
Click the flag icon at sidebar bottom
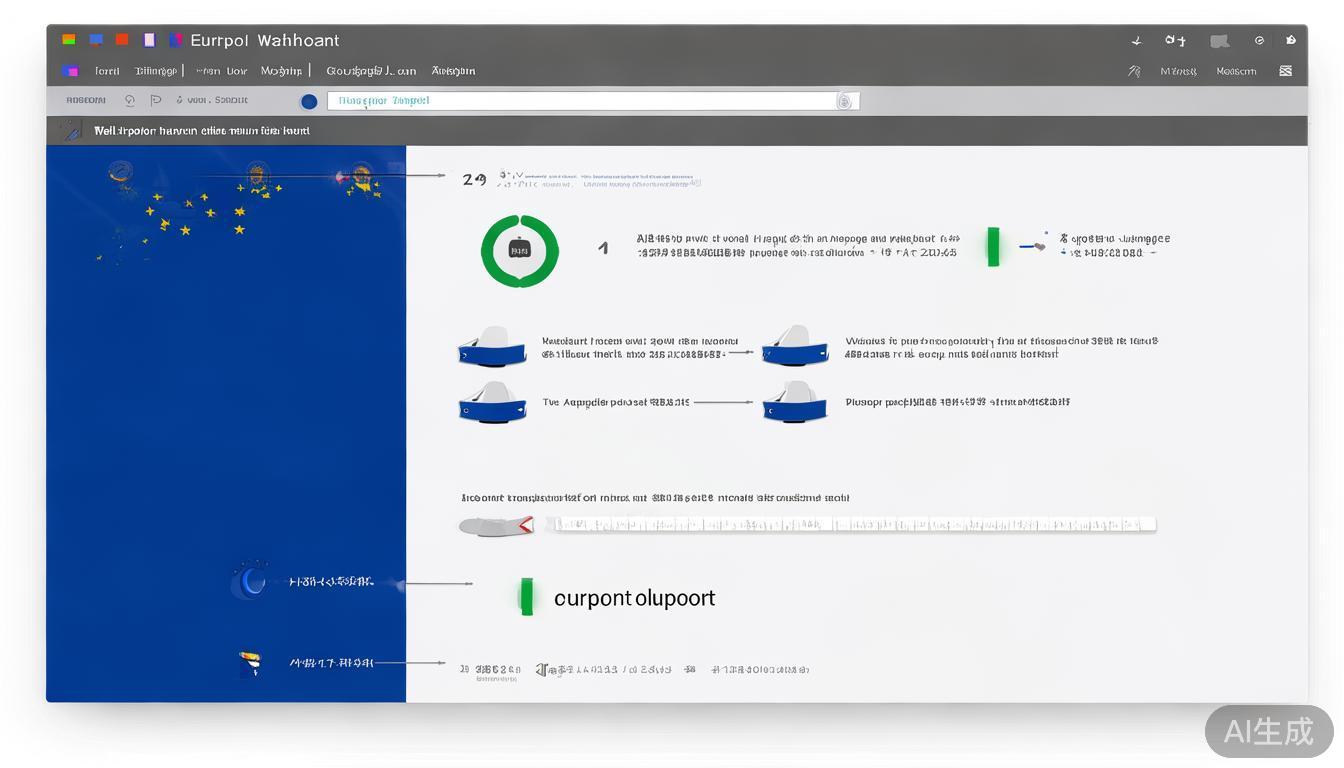[x=251, y=661]
